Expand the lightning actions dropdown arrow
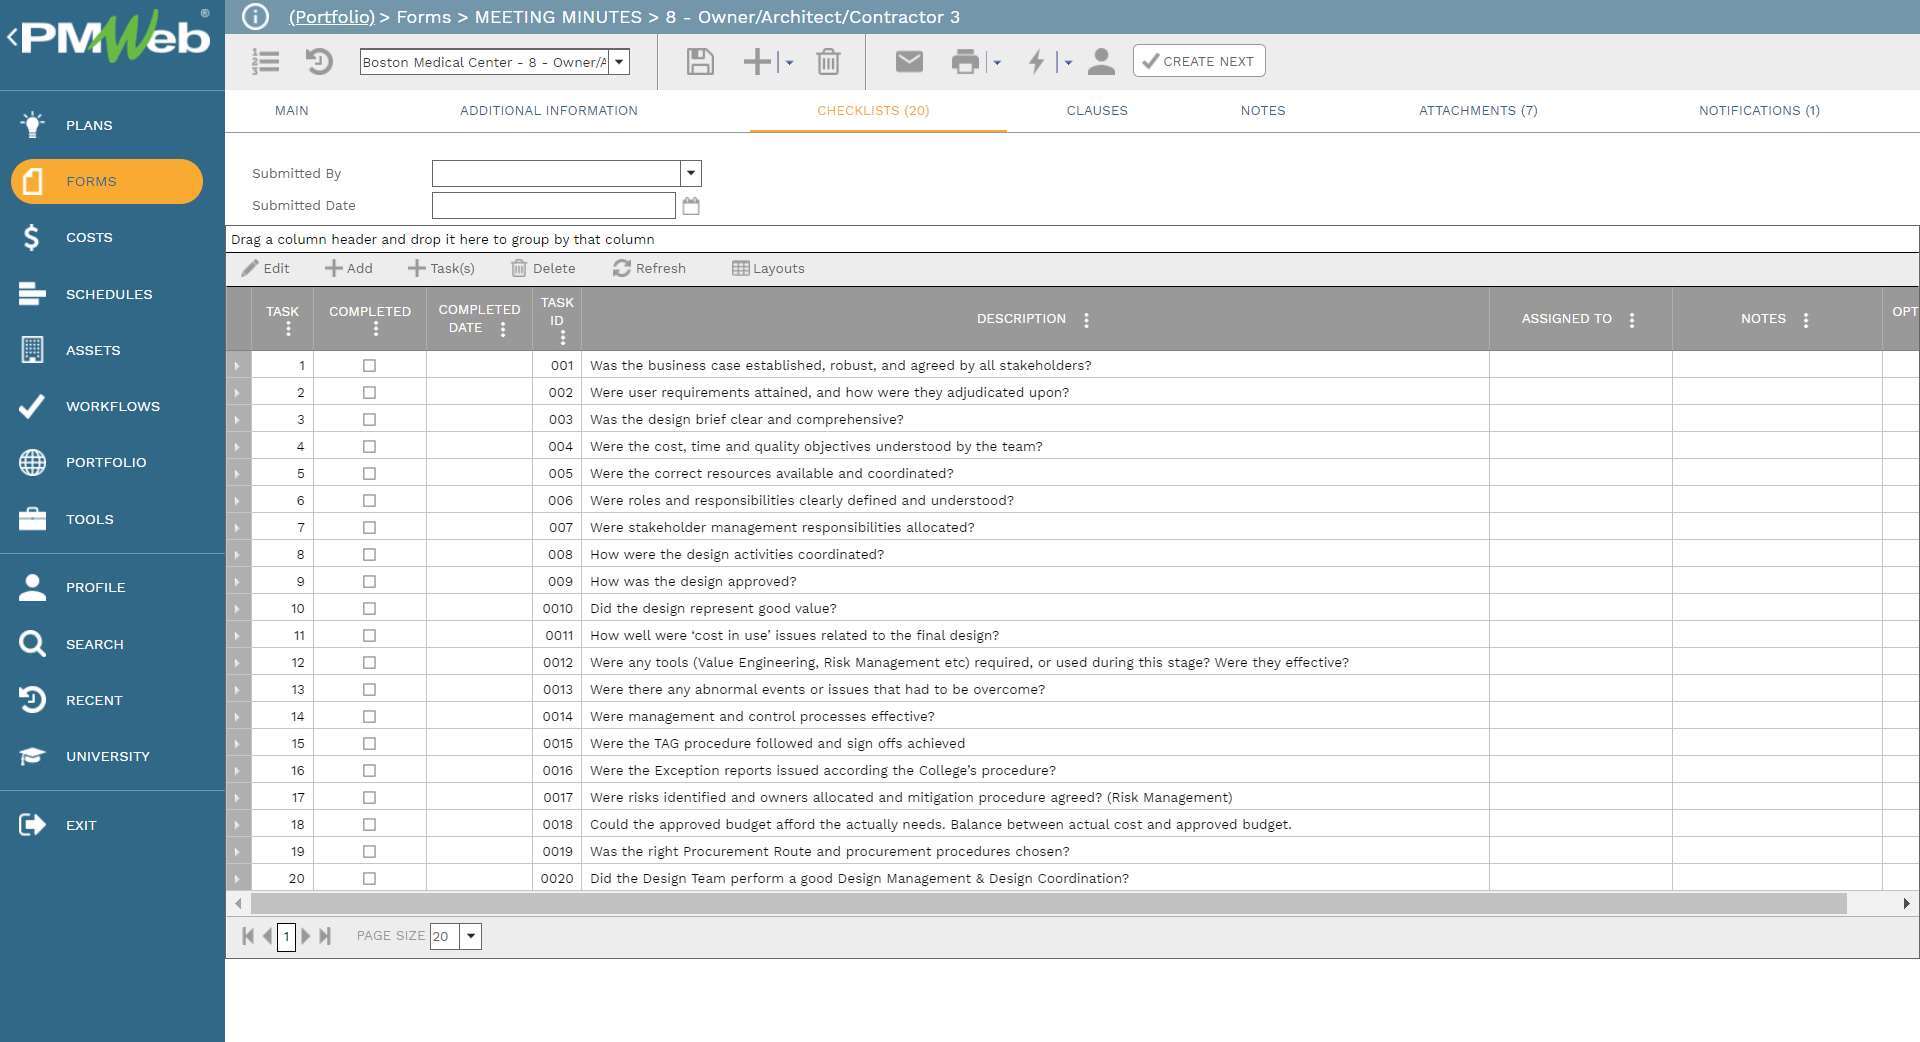The height and width of the screenshot is (1042, 1920). (1068, 63)
